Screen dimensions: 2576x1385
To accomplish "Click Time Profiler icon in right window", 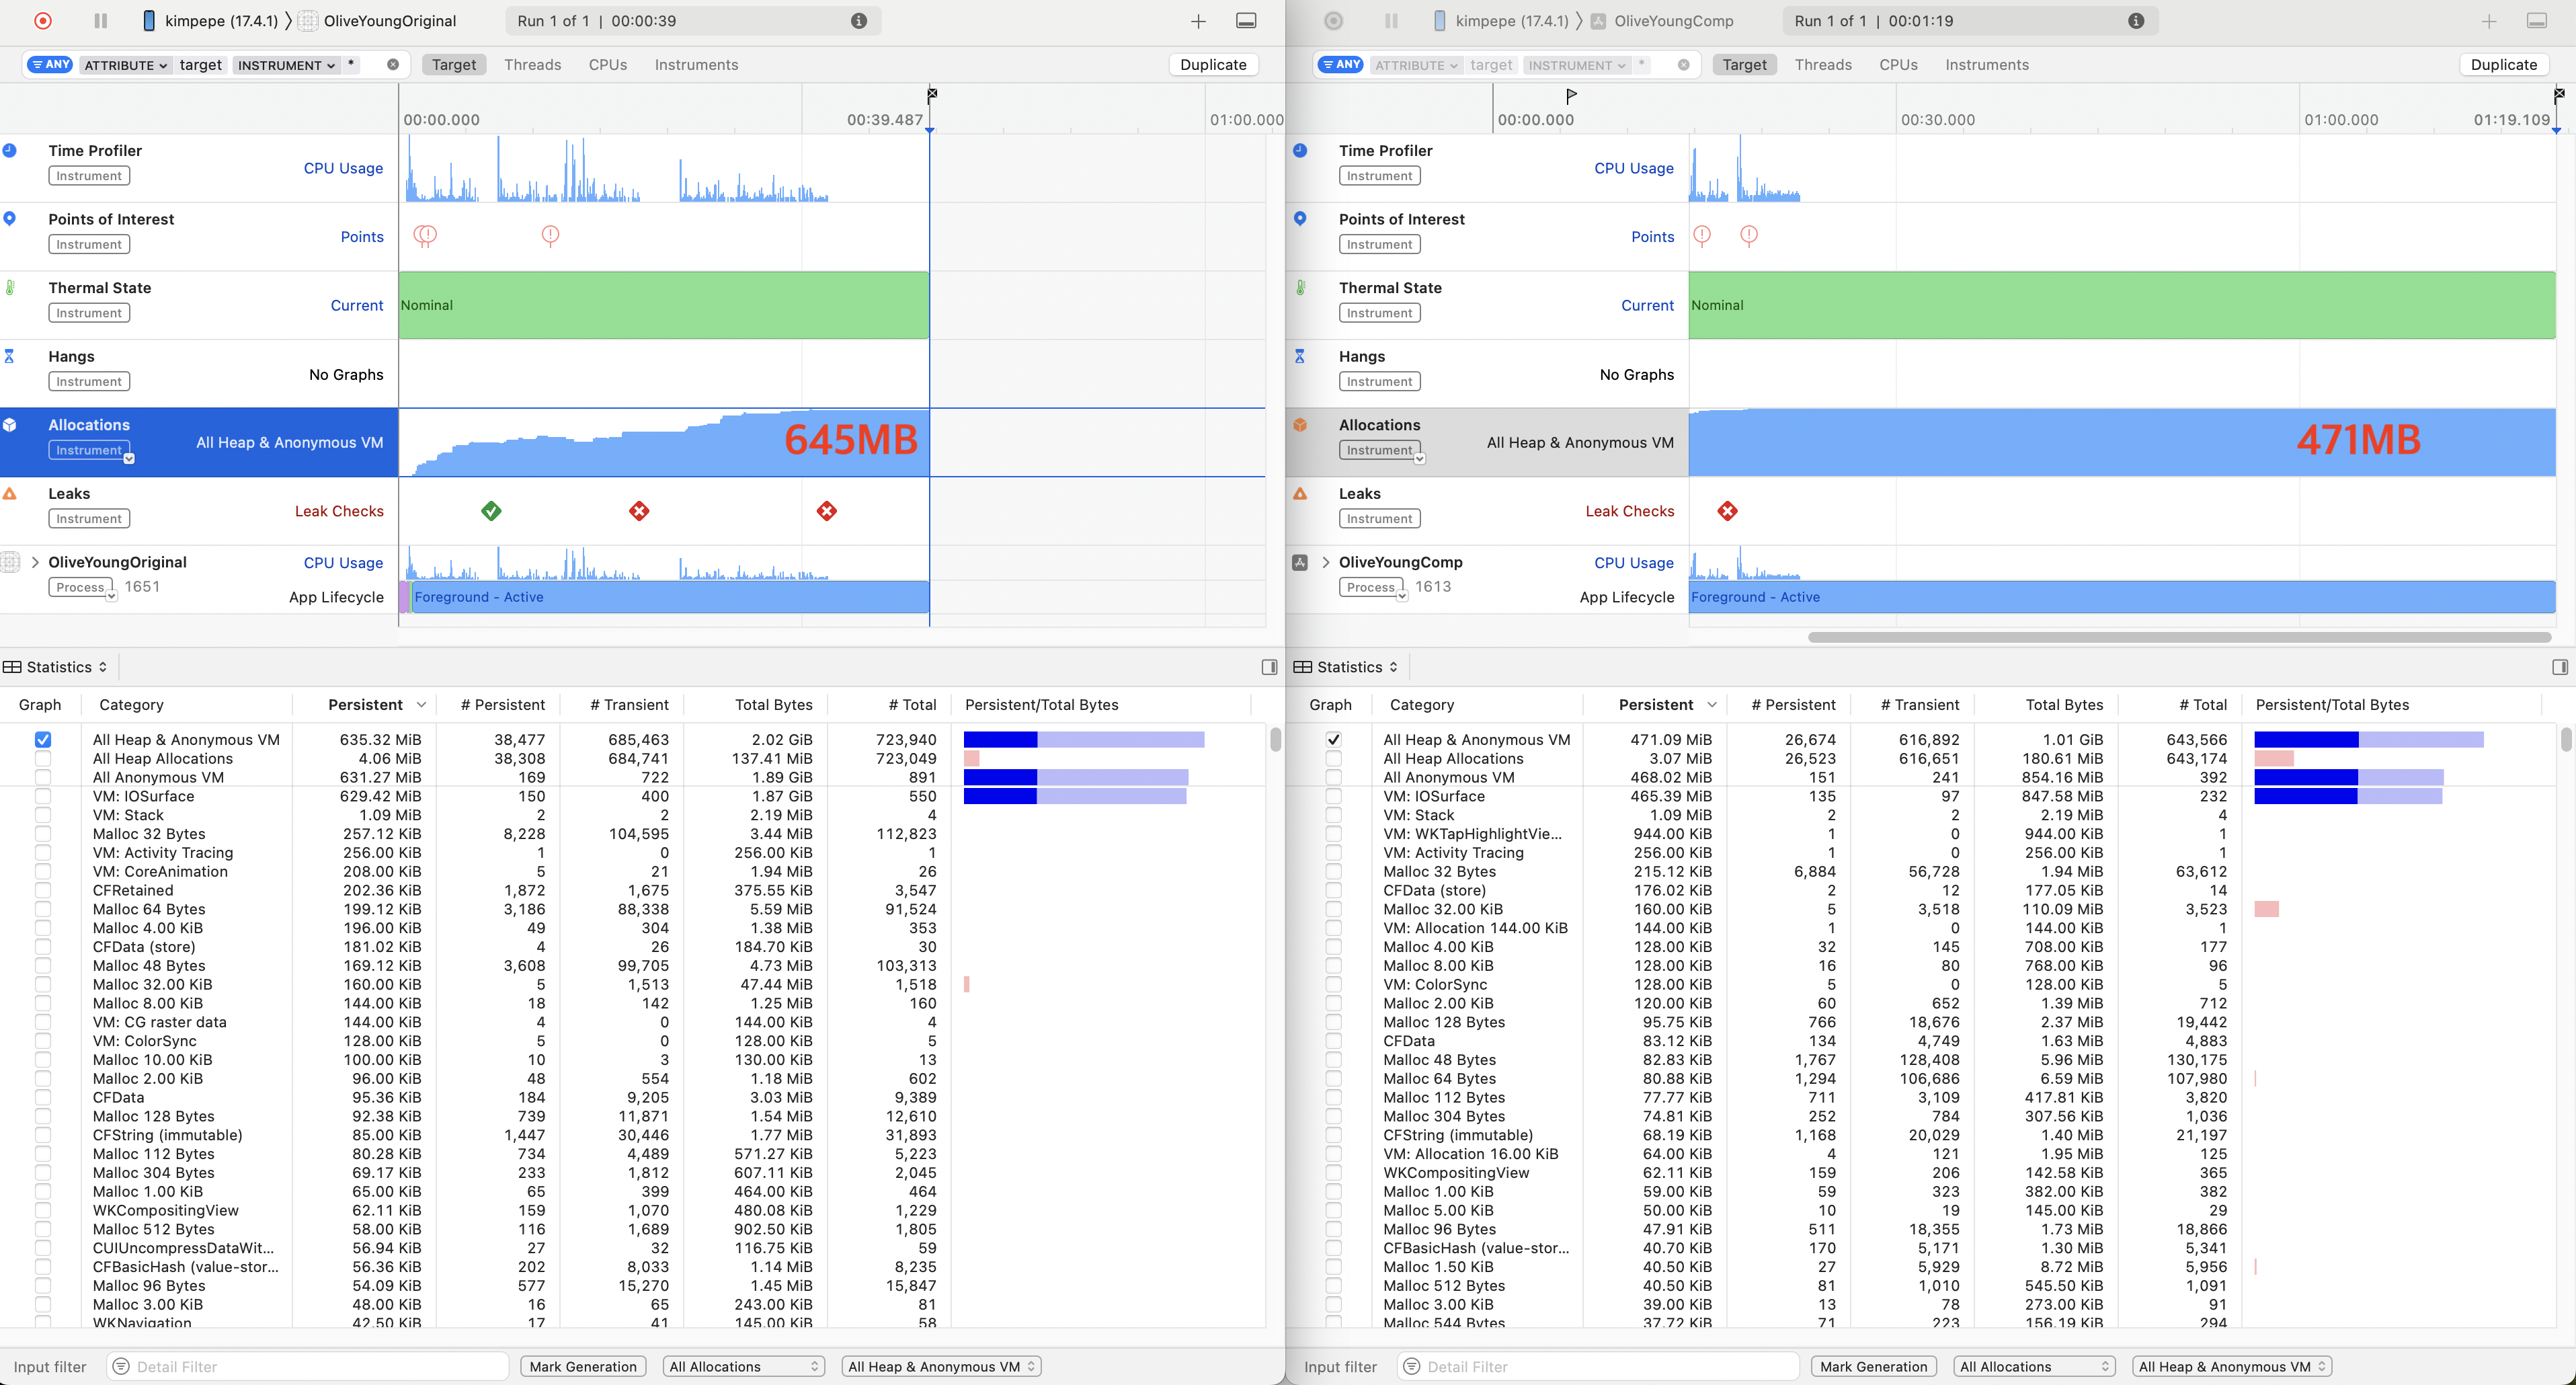I will point(1300,151).
